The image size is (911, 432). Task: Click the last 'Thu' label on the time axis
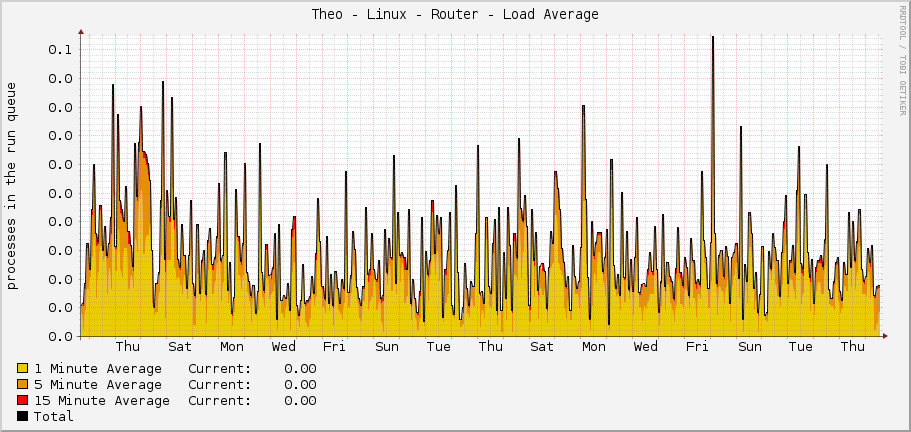click(852, 347)
